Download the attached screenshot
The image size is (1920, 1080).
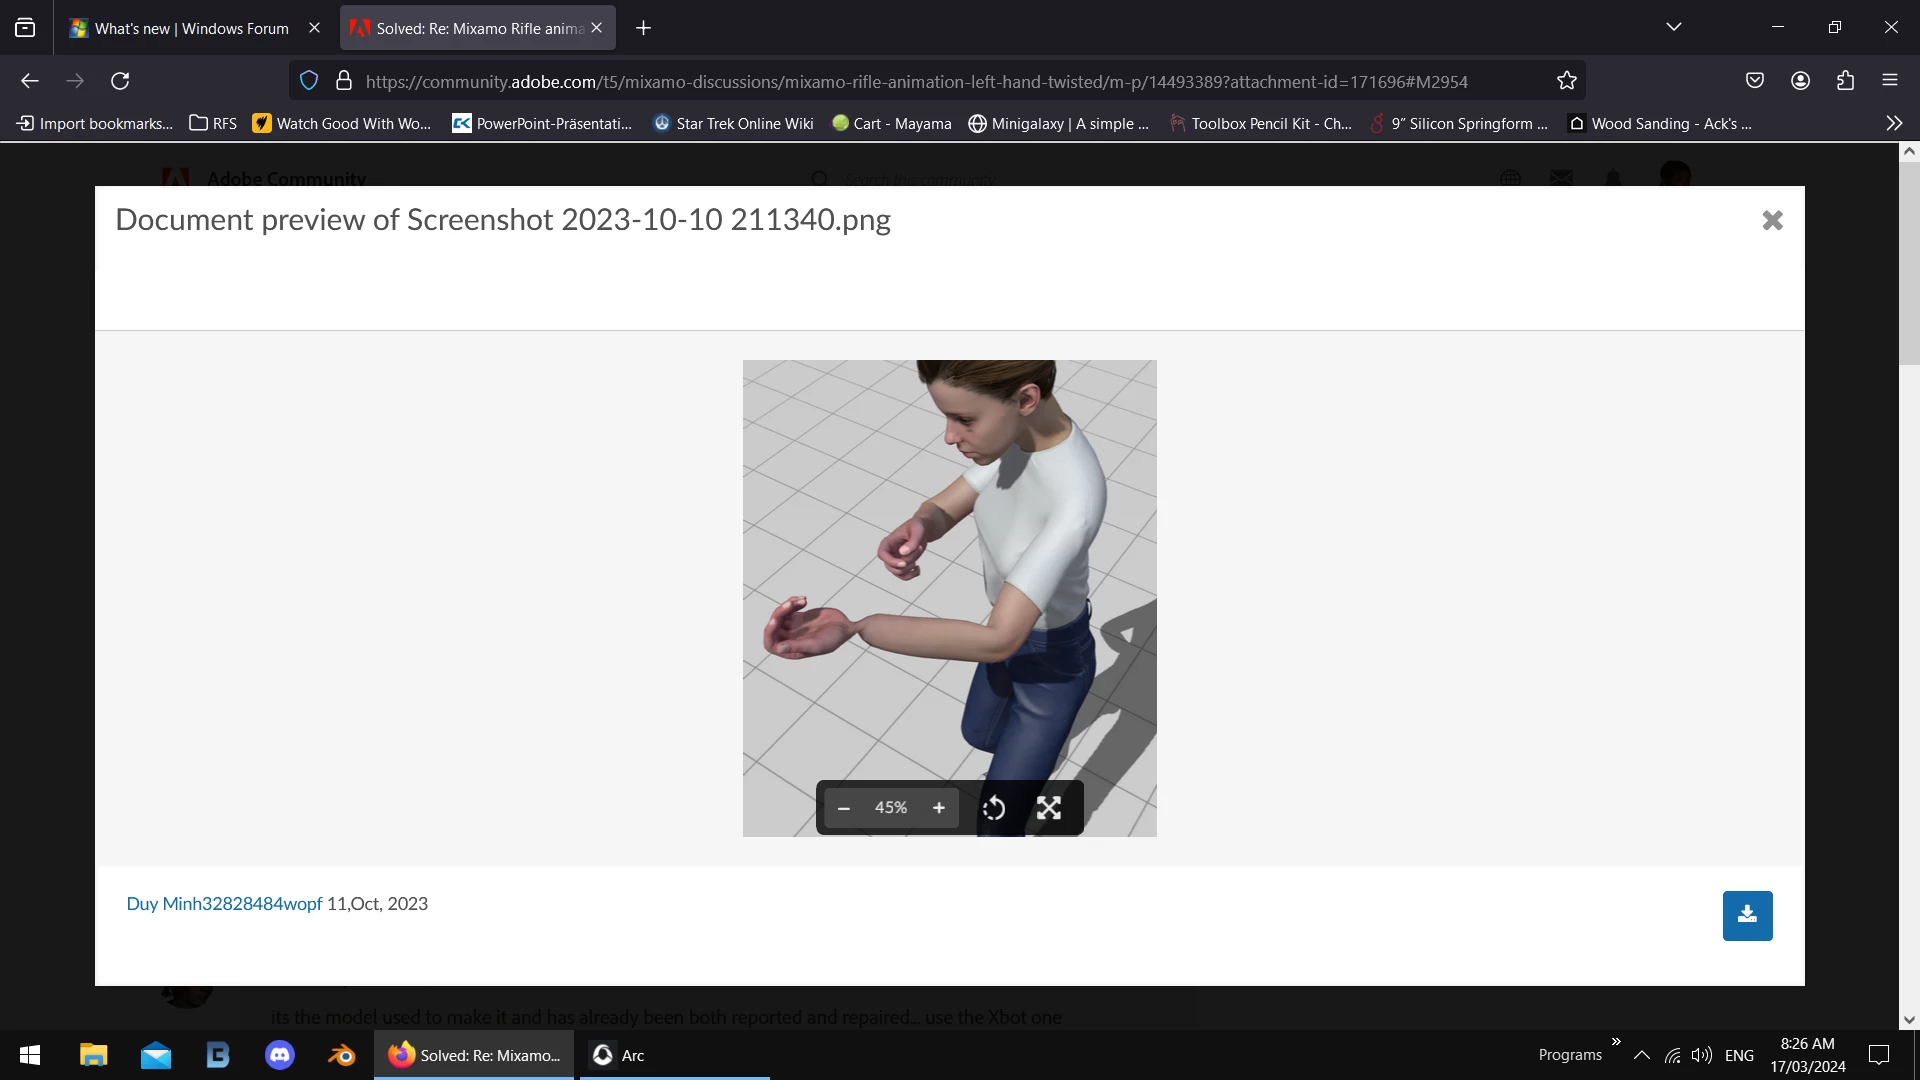(1747, 915)
